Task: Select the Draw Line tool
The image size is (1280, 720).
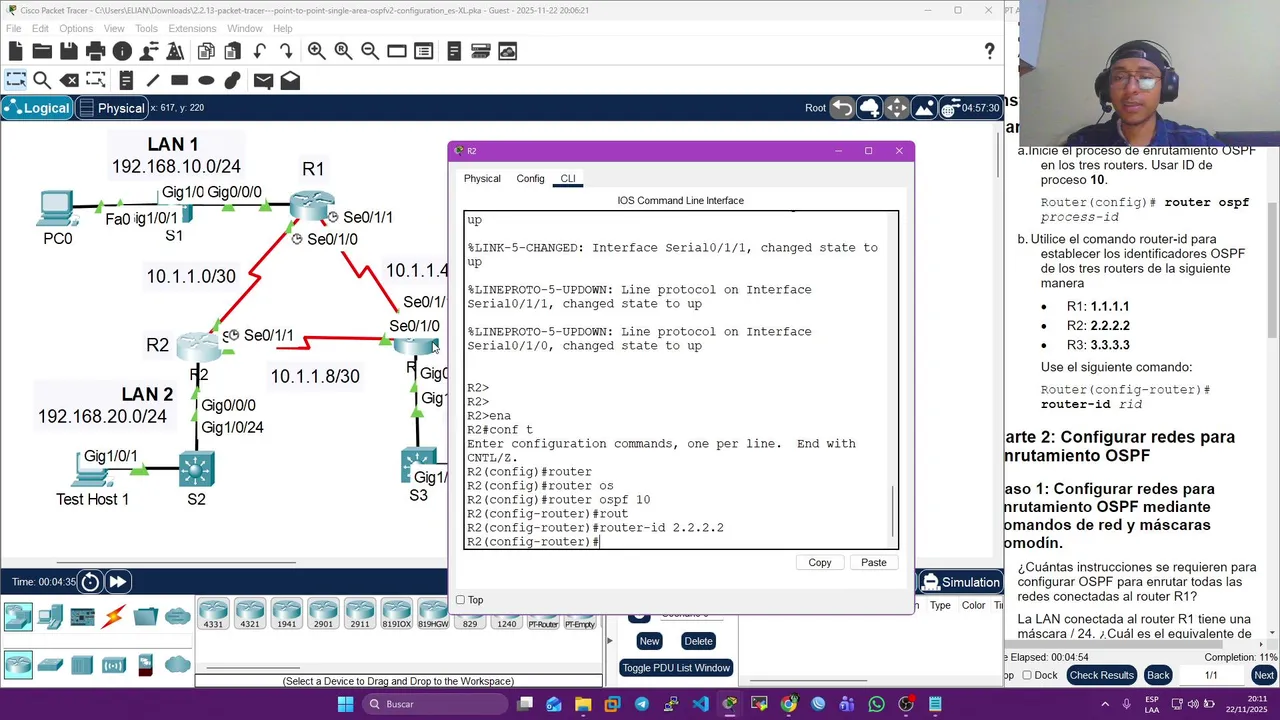Action: click(153, 80)
